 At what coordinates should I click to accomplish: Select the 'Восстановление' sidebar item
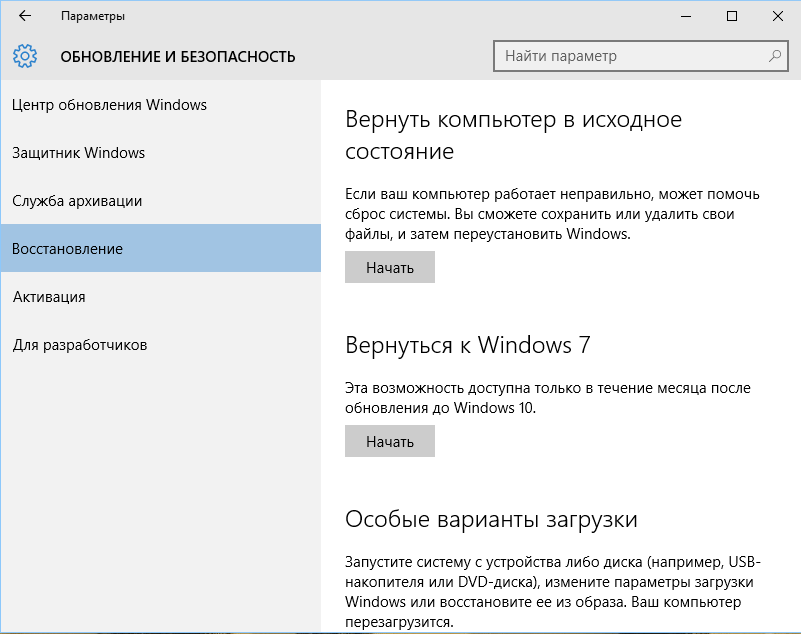coord(68,249)
